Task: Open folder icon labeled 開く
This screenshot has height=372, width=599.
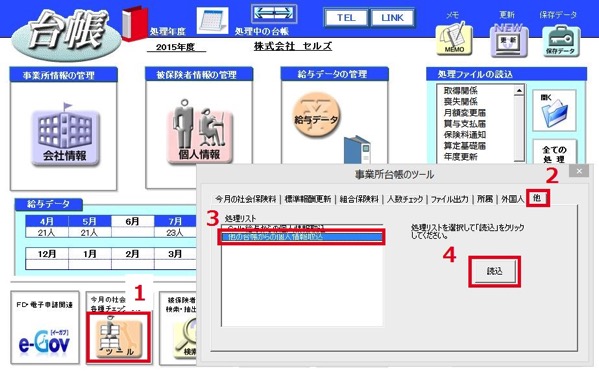Action: [554, 111]
